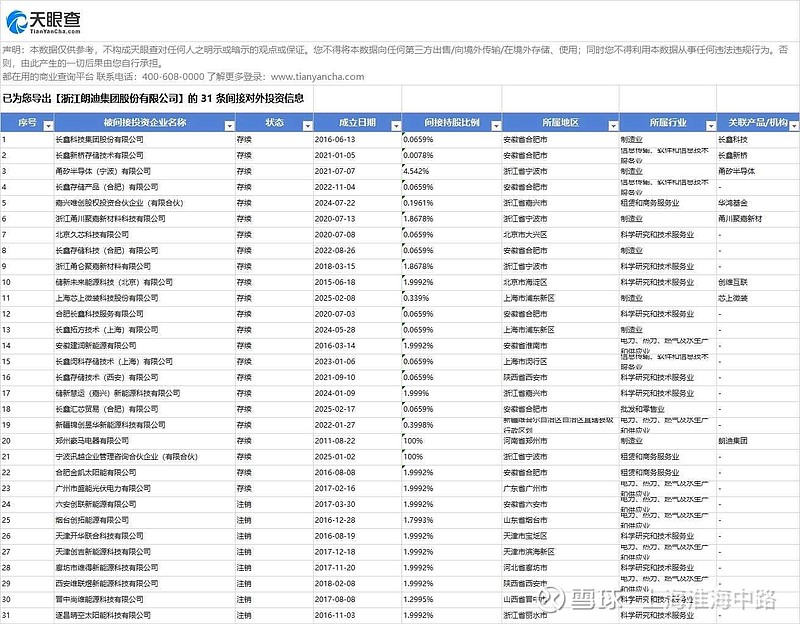Open the 所属地区 column filter dropdown
The image size is (800, 624).
coord(613,126)
